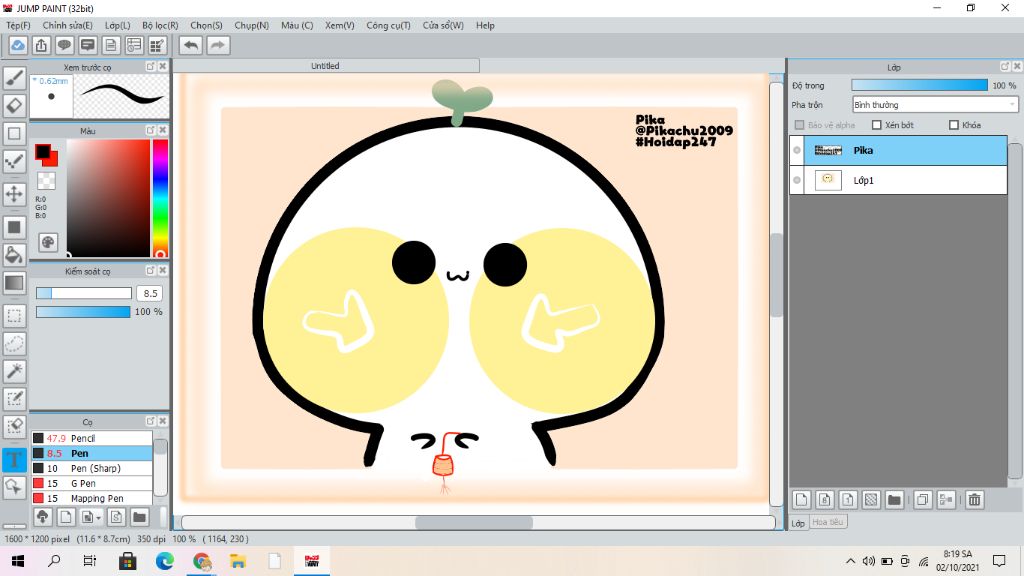The height and width of the screenshot is (576, 1024).
Task: Open the Bộ lọc(R) menu
Action: pos(160,25)
